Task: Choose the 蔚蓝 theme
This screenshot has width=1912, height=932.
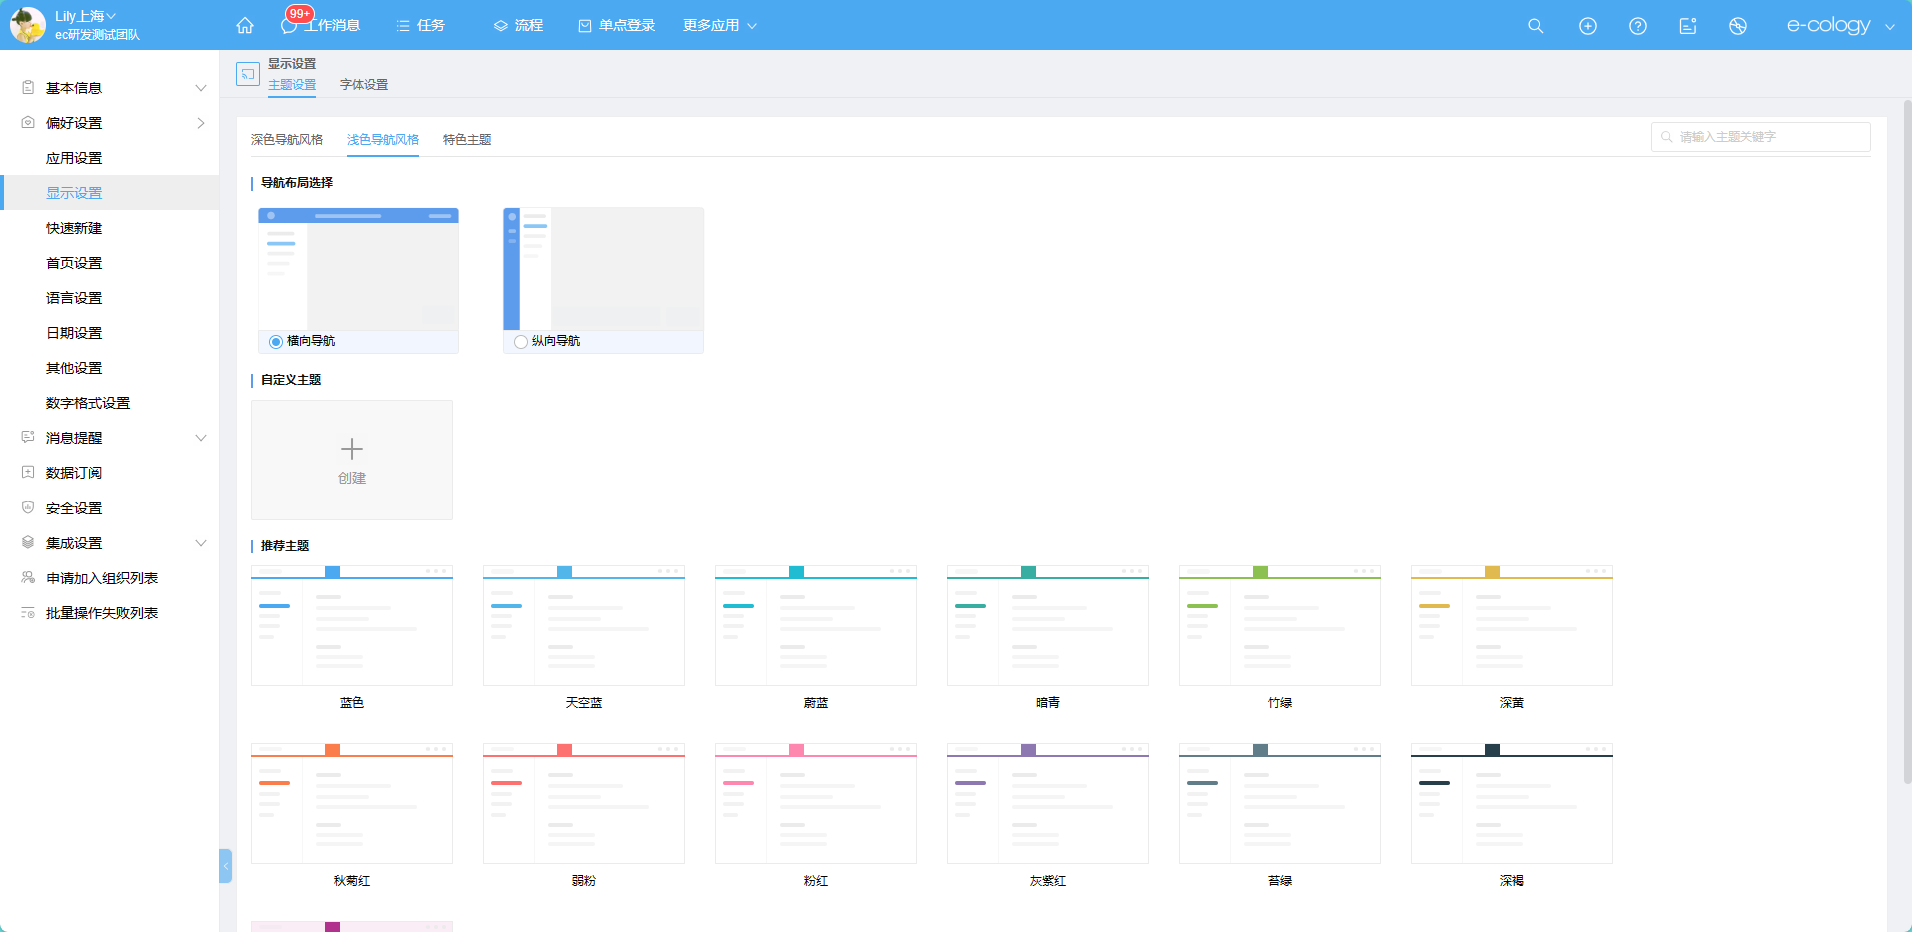Action: (816, 626)
